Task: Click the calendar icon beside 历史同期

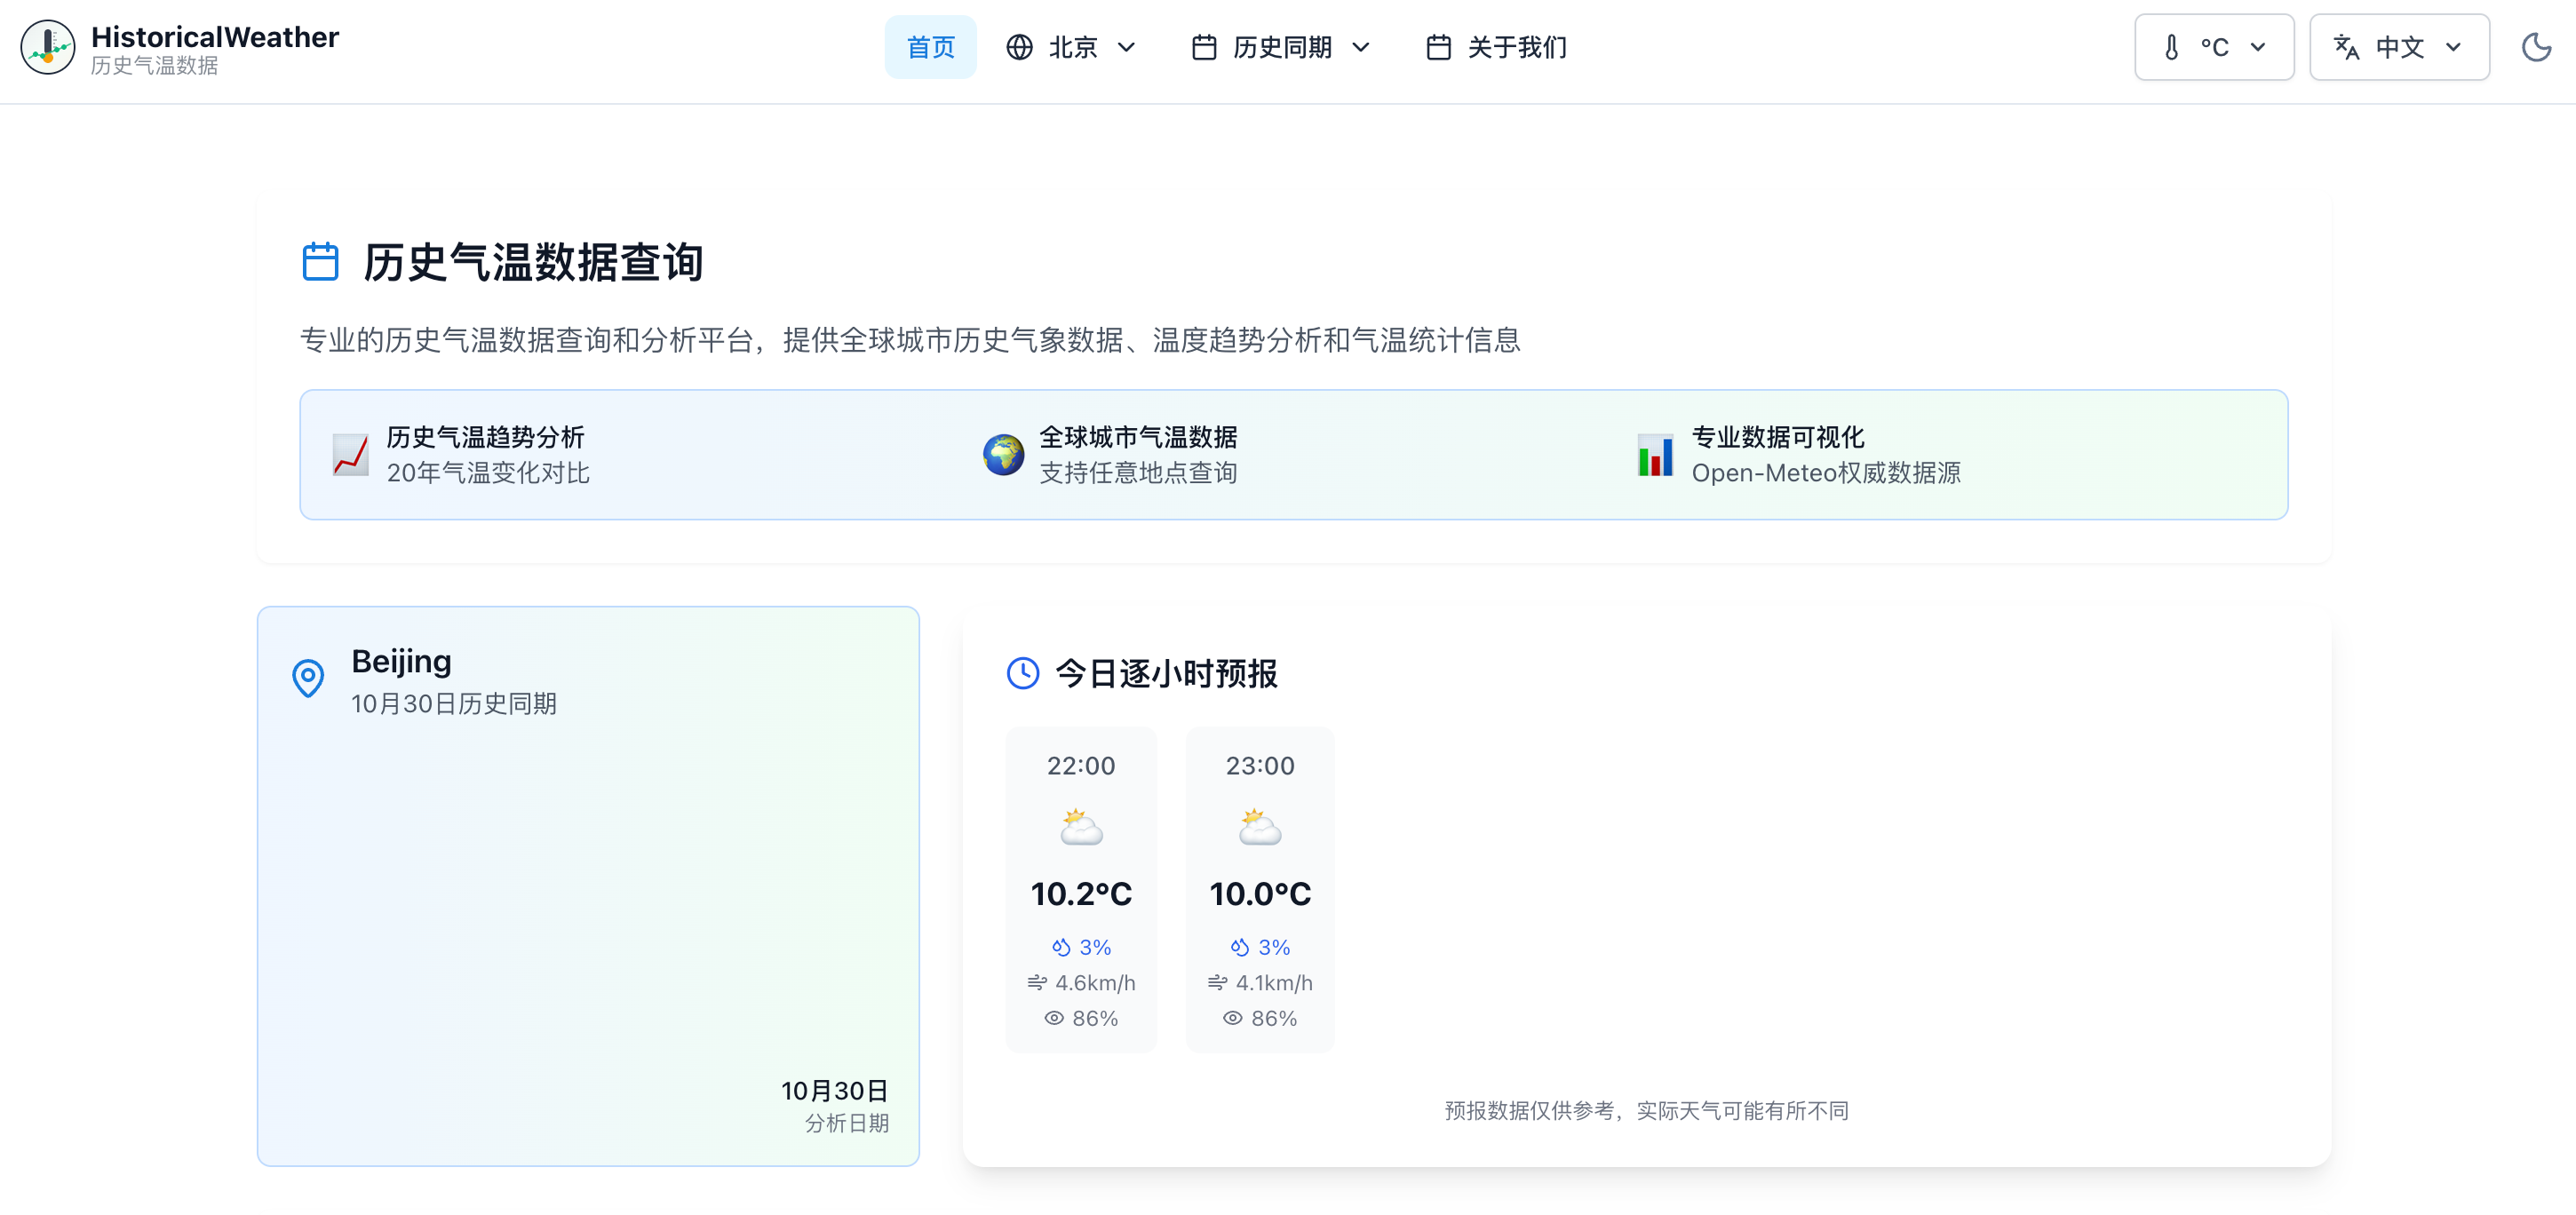Action: click(x=1204, y=47)
